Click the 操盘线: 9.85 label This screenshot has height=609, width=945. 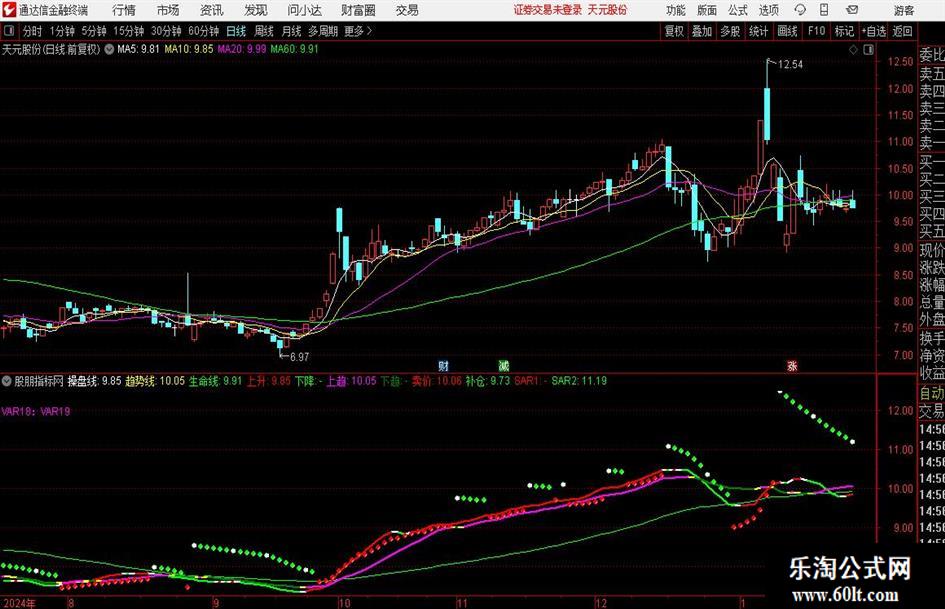coord(94,381)
